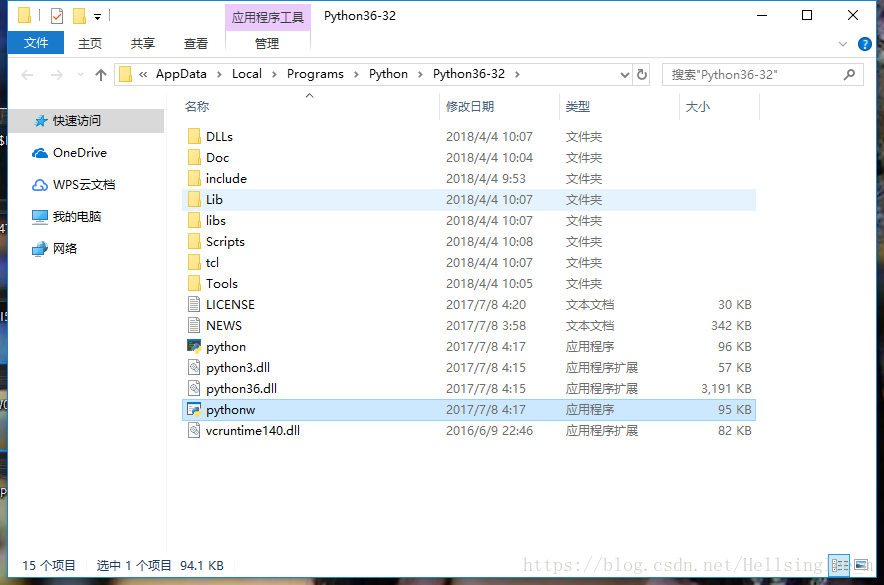Viewport: 884px width, 585px height.
Task: Go up one folder level
Action: (101, 74)
